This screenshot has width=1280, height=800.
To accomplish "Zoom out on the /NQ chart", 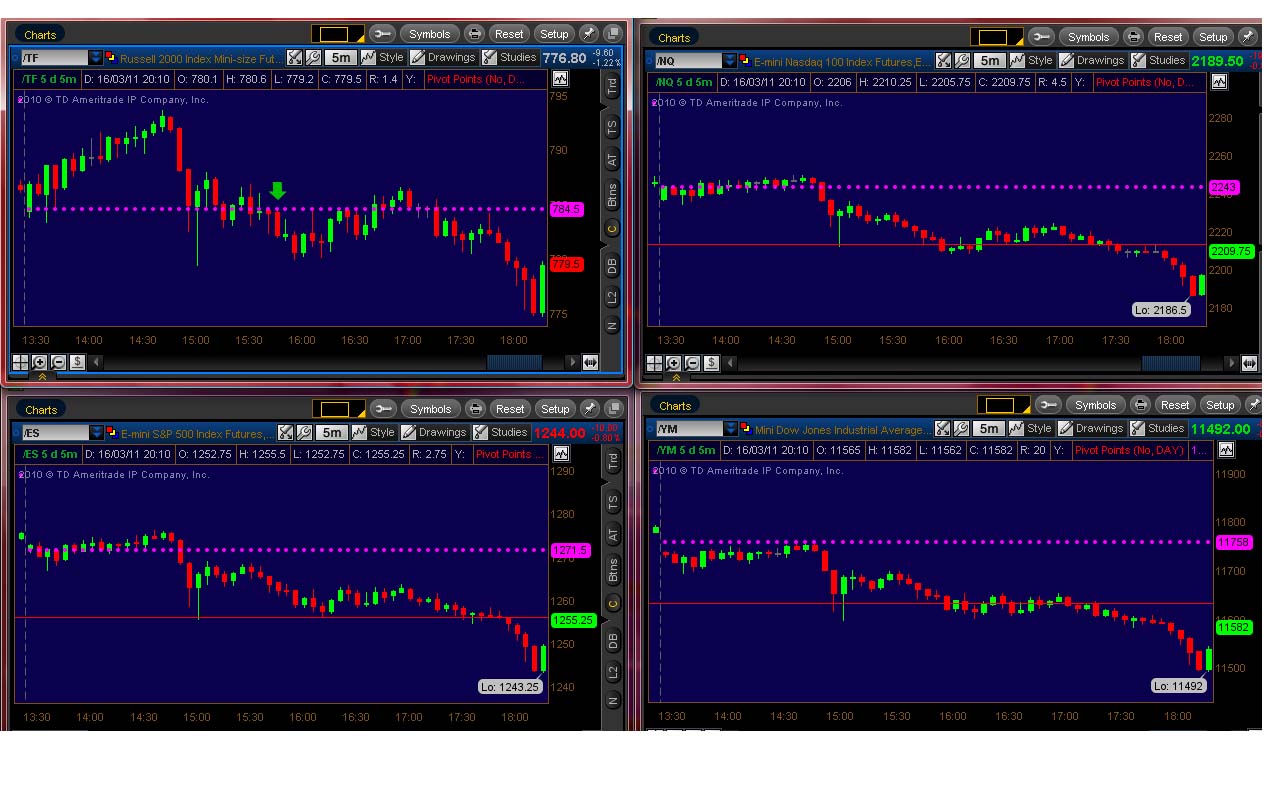I will pos(692,363).
